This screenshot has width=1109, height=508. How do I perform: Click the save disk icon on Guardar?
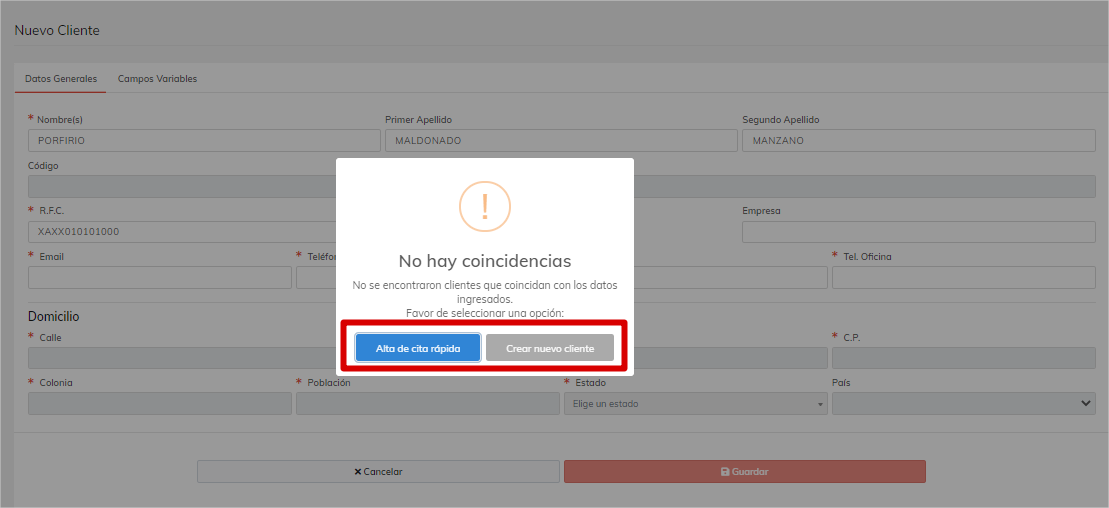pyautogui.click(x=725, y=472)
